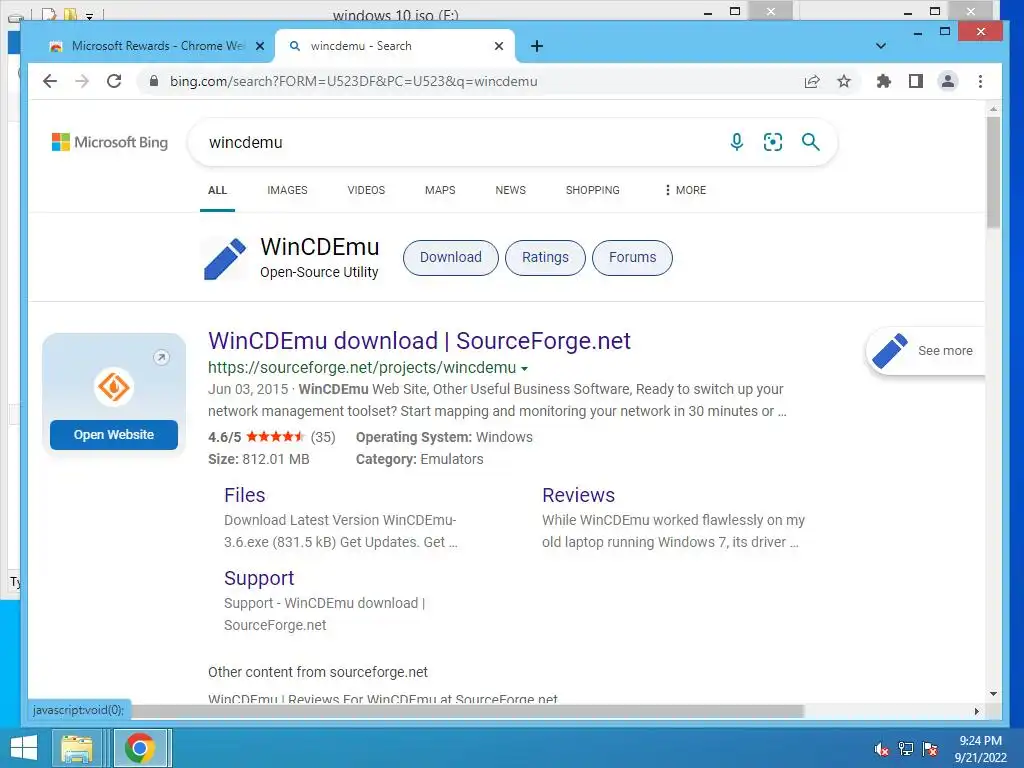Close the Microsoft Rewards tab
The width and height of the screenshot is (1024, 768).
[x=260, y=46]
